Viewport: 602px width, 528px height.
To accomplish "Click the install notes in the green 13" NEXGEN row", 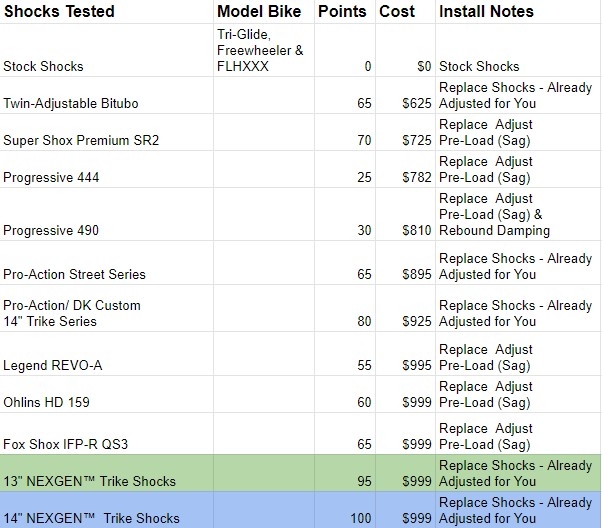I will [518, 473].
